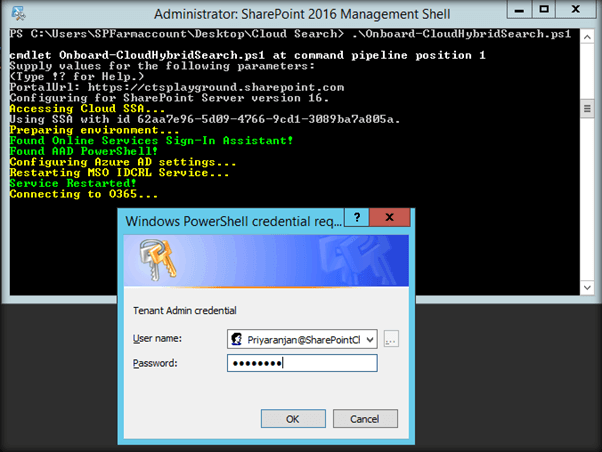Click the console scroll up arrow
The height and width of the screenshot is (452, 602).
point(587,37)
